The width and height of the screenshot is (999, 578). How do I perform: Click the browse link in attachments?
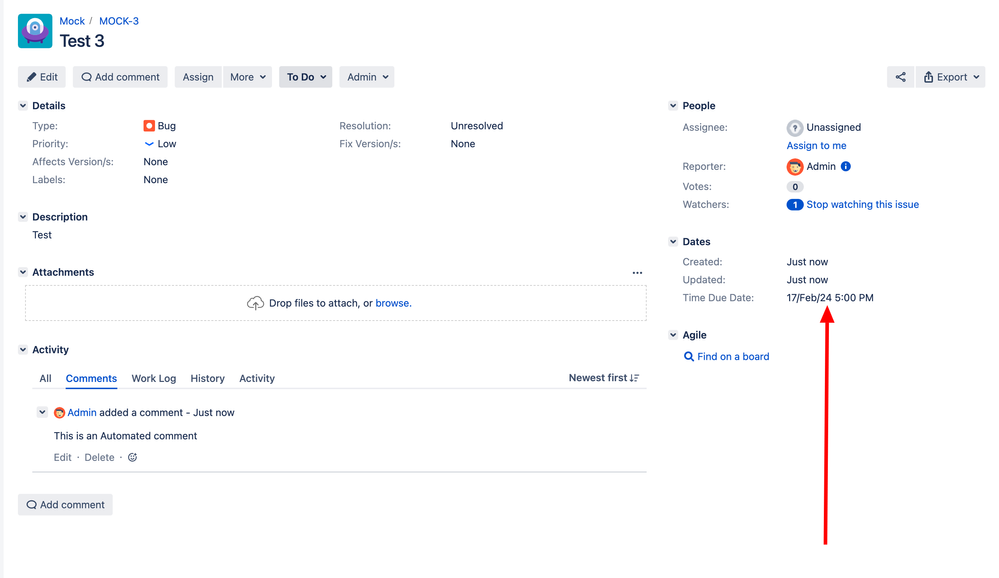point(393,303)
